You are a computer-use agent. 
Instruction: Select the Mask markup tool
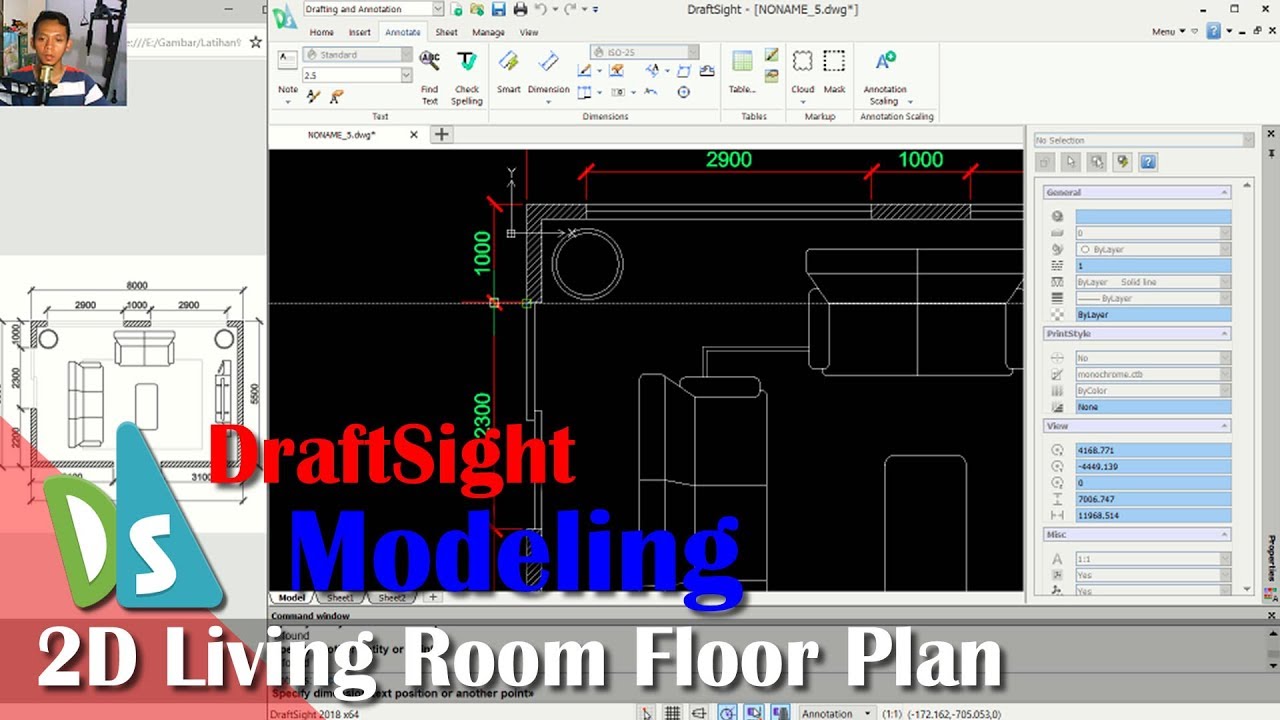click(x=835, y=72)
